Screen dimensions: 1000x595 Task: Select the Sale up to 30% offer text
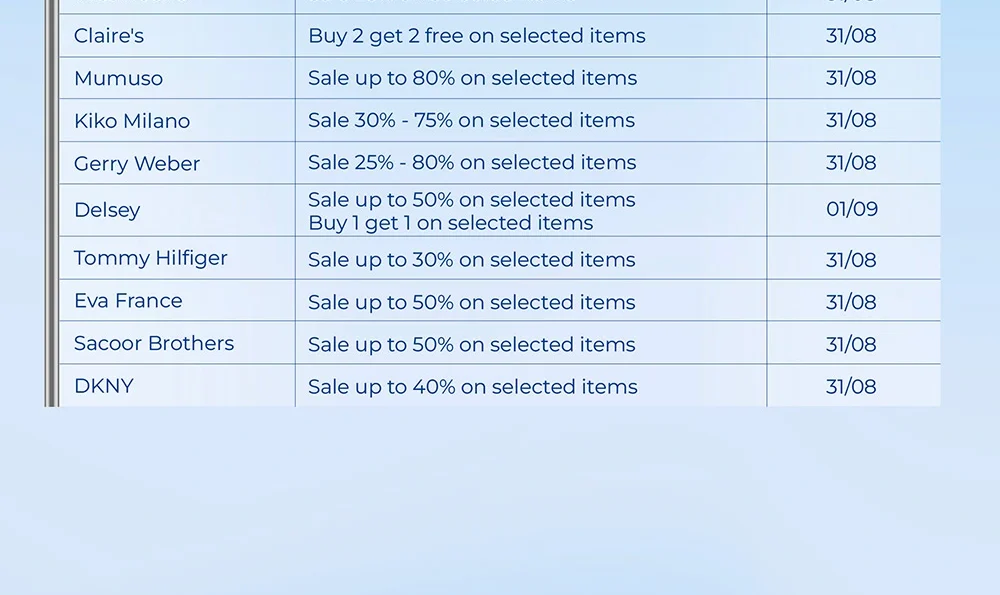[471, 260]
